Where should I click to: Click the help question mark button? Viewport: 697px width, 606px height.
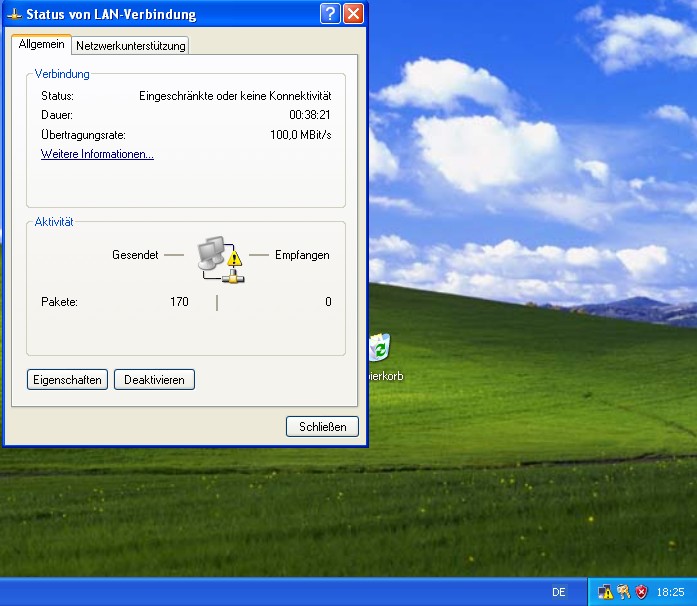[x=330, y=14]
